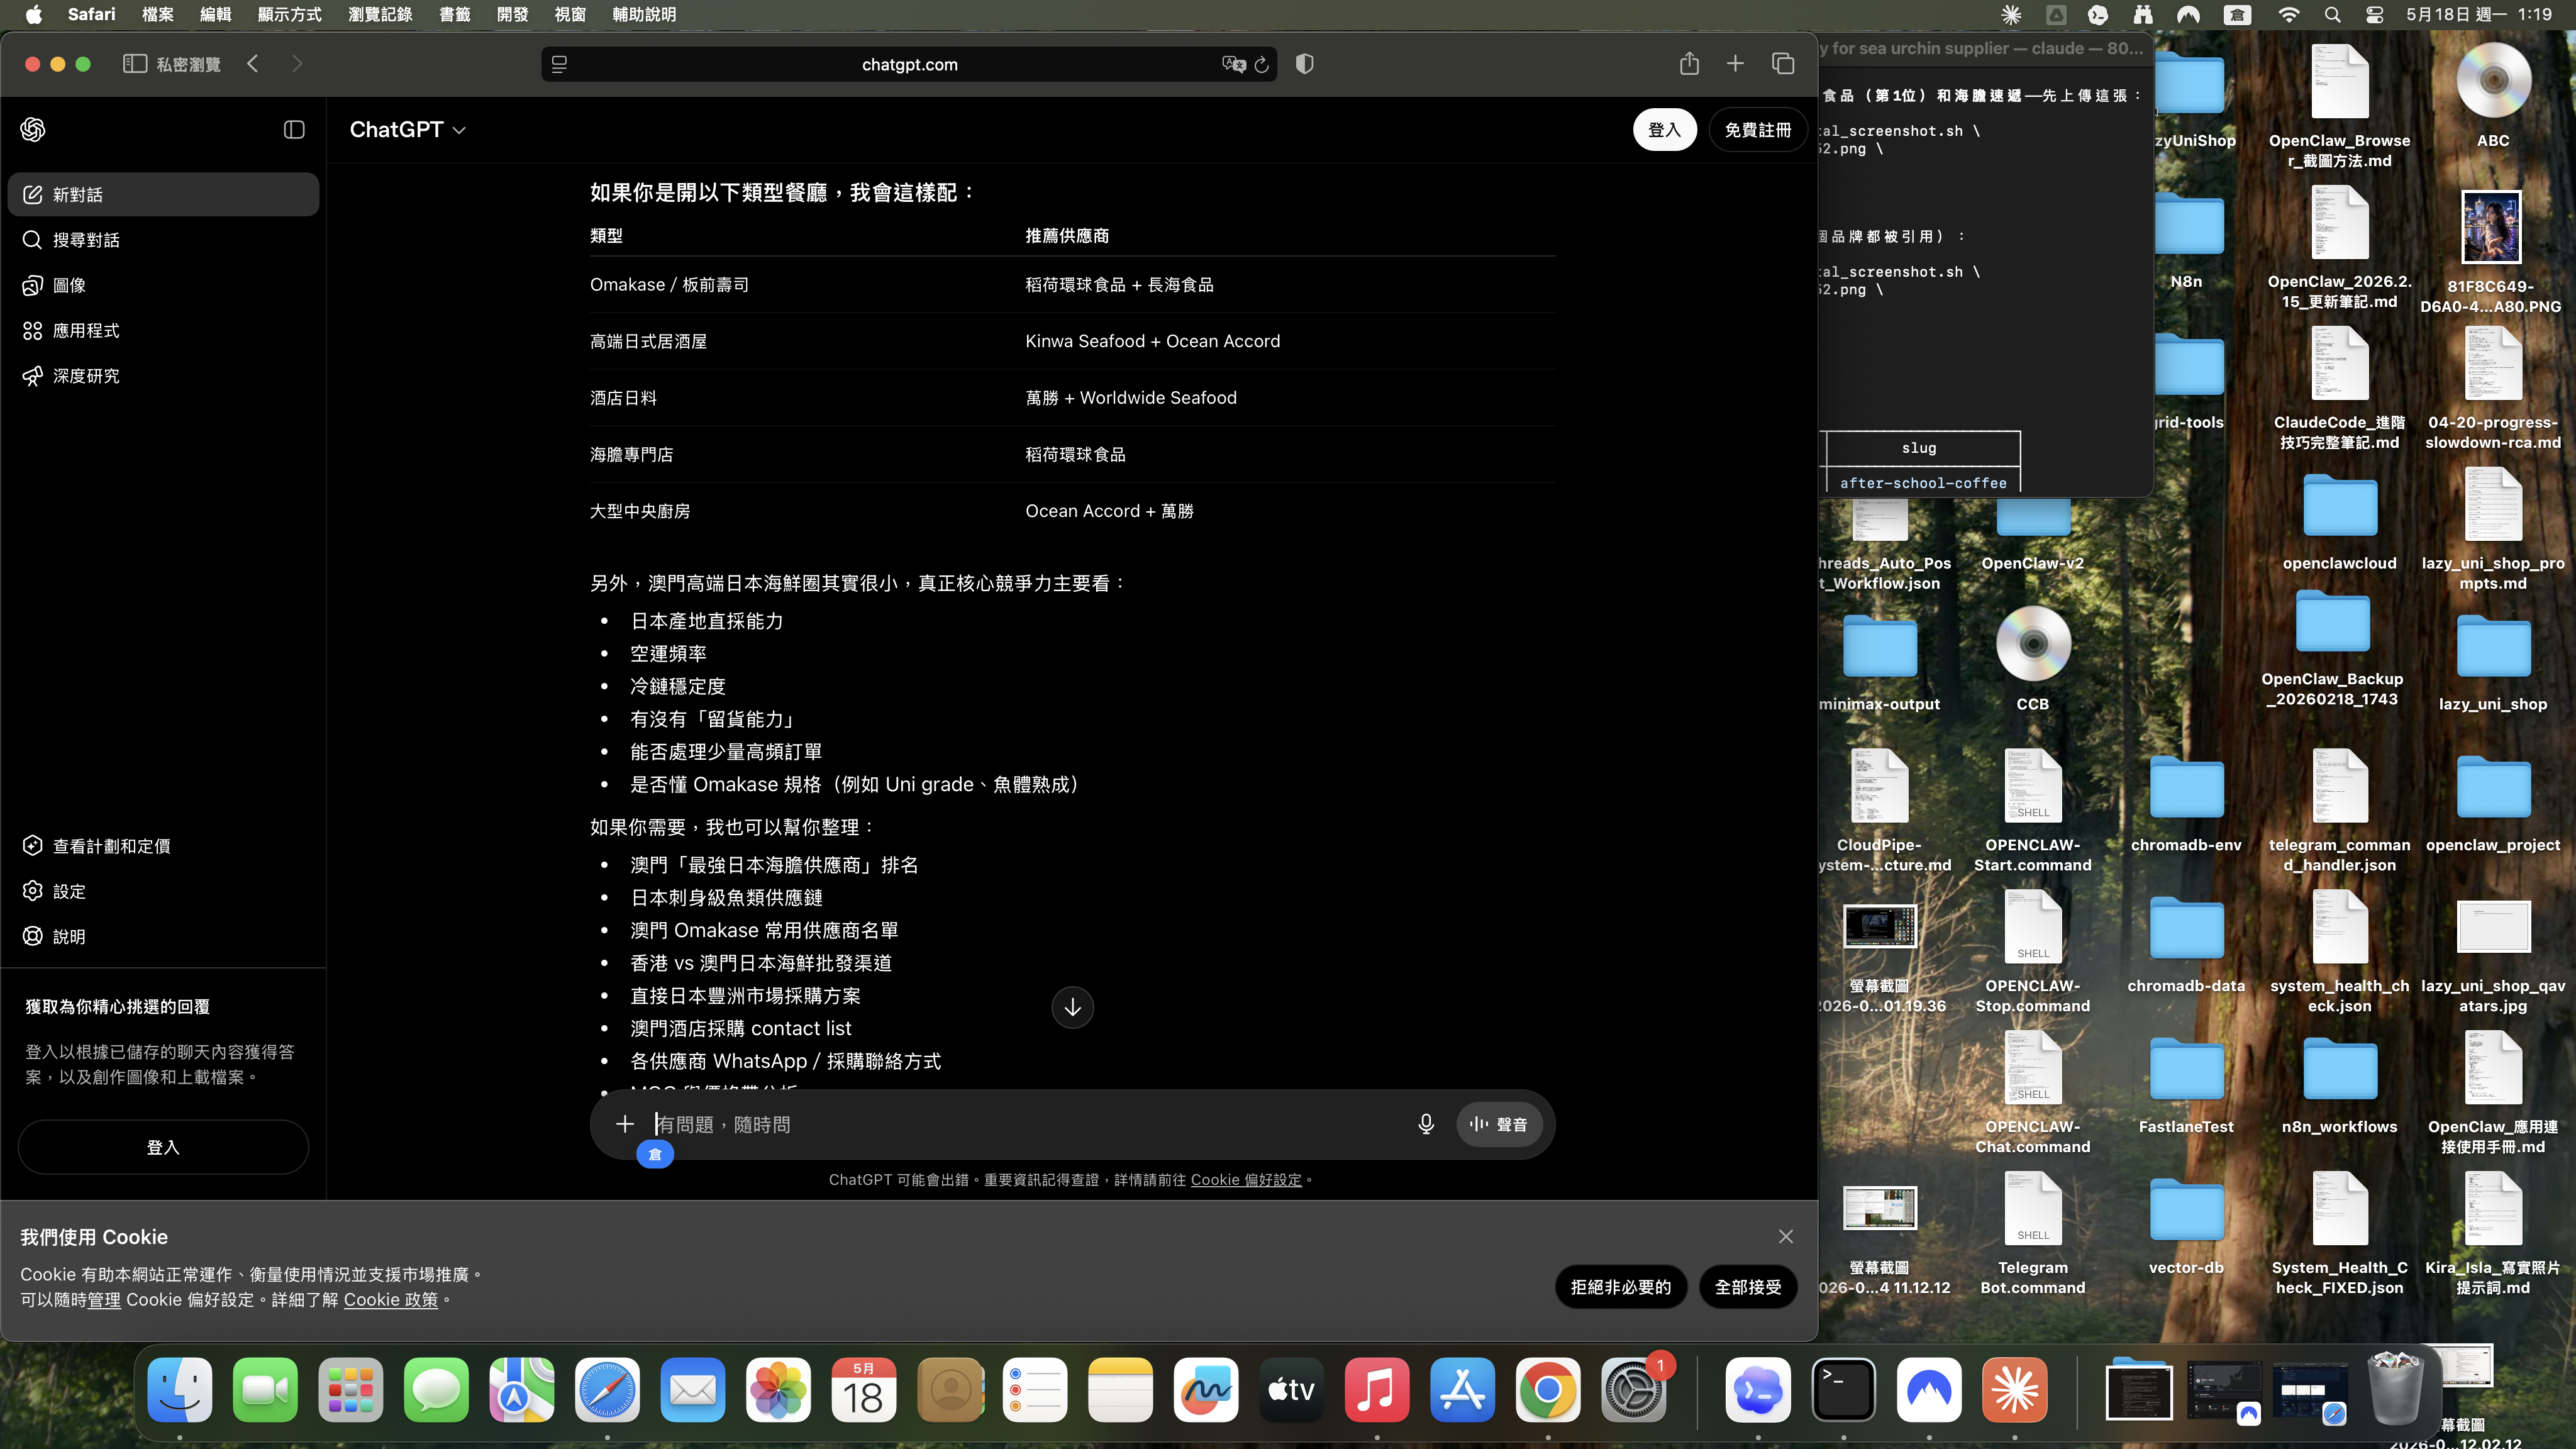Collapse the ChatGPT sidebar with the panel icon
The width and height of the screenshot is (2576, 1449).
tap(294, 129)
